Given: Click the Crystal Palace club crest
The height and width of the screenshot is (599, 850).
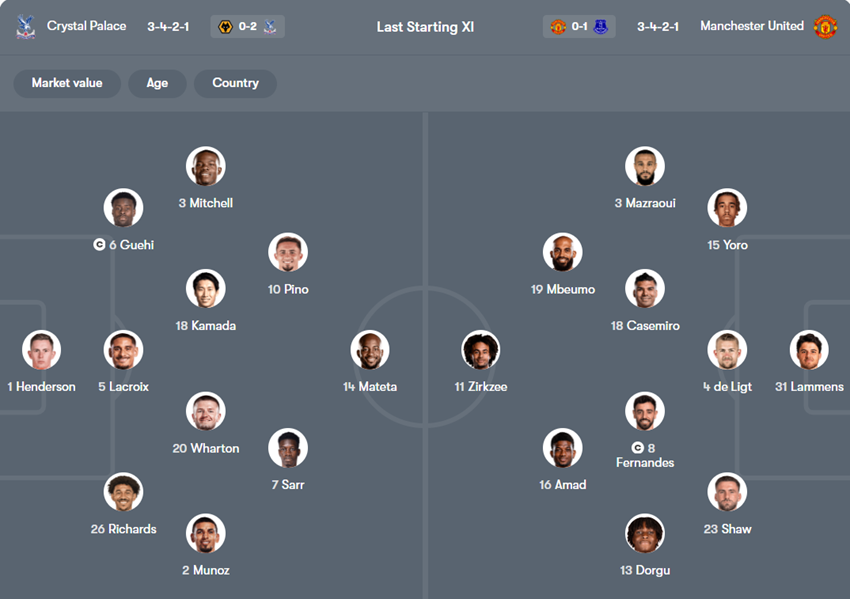Looking at the screenshot, I should pos(26,27).
